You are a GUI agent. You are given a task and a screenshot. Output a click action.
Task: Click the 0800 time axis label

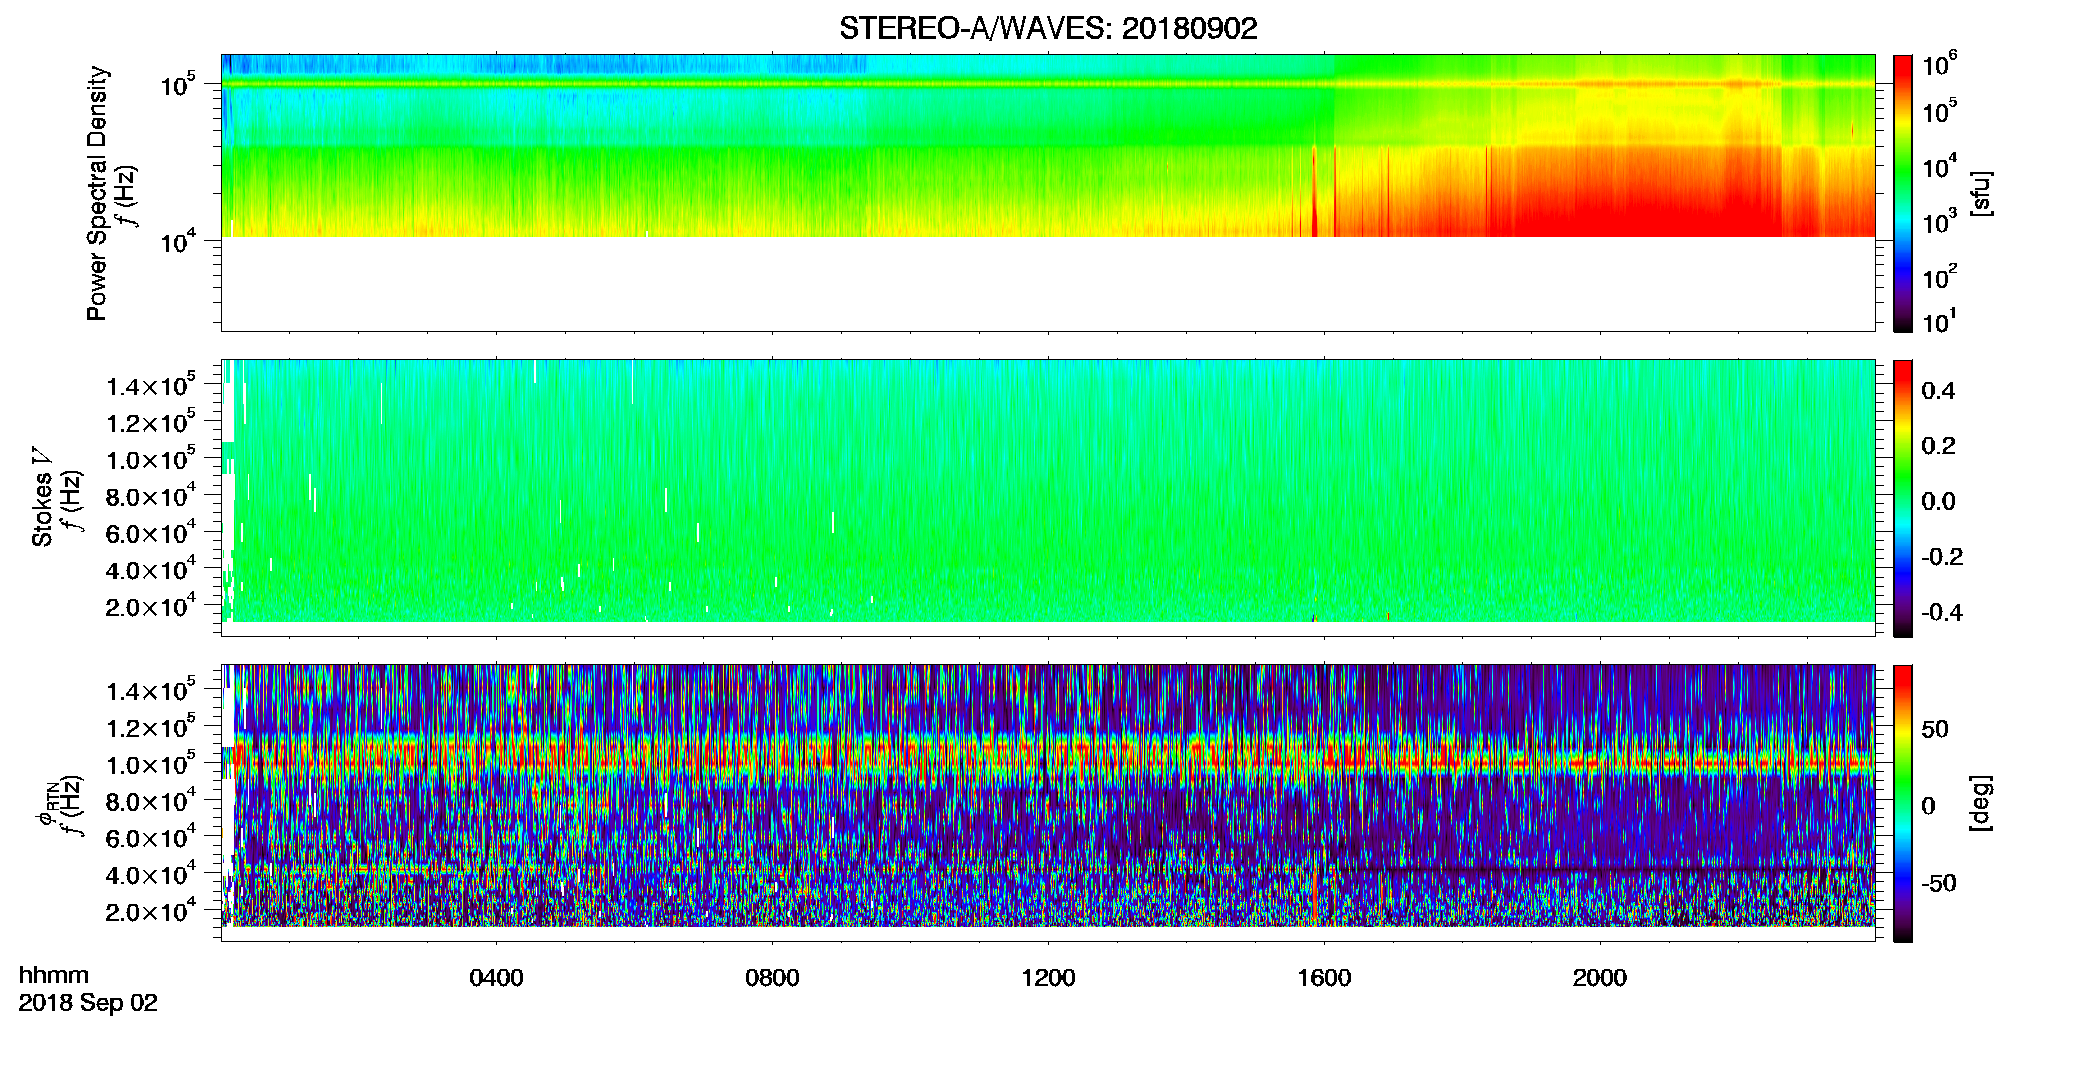772,978
